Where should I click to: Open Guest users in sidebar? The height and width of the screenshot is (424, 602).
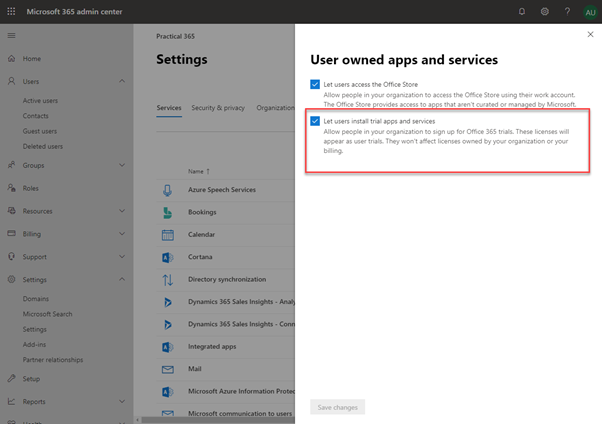tap(40, 131)
